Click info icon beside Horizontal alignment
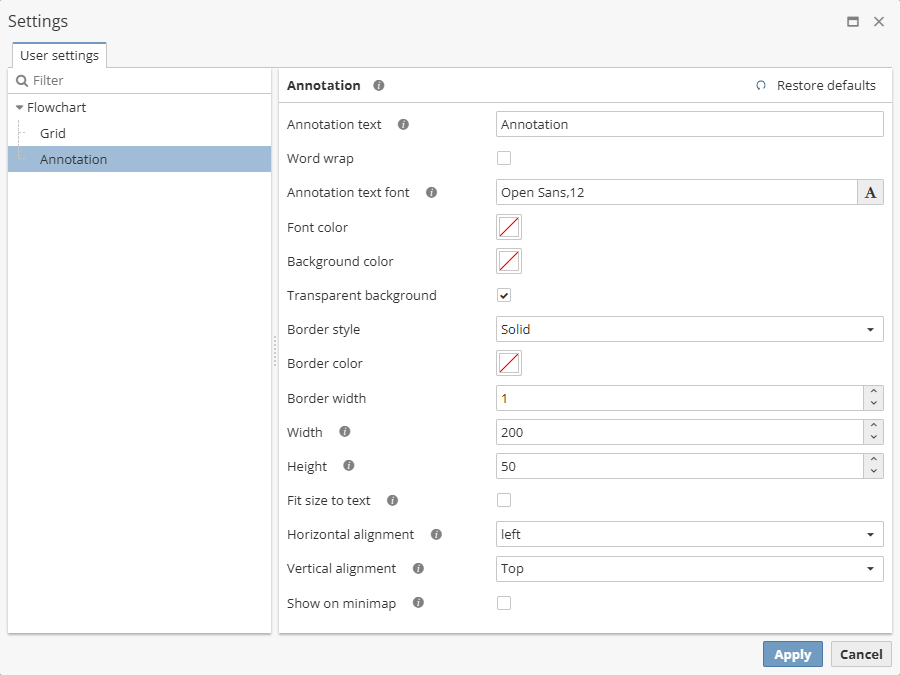 (x=436, y=535)
